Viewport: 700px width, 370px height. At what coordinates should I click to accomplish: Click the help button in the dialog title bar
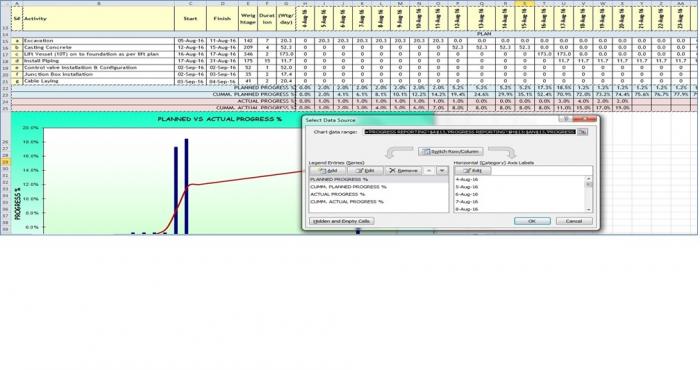[x=566, y=120]
